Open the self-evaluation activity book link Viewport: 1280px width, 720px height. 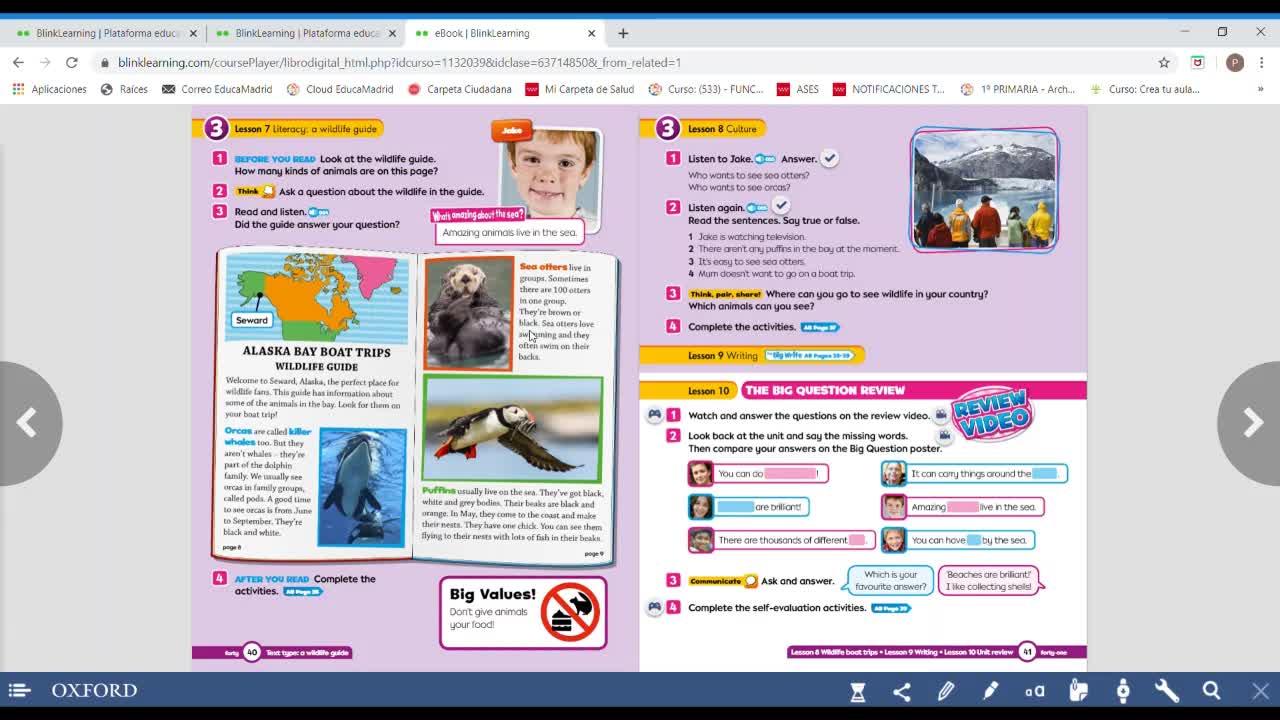(891, 608)
